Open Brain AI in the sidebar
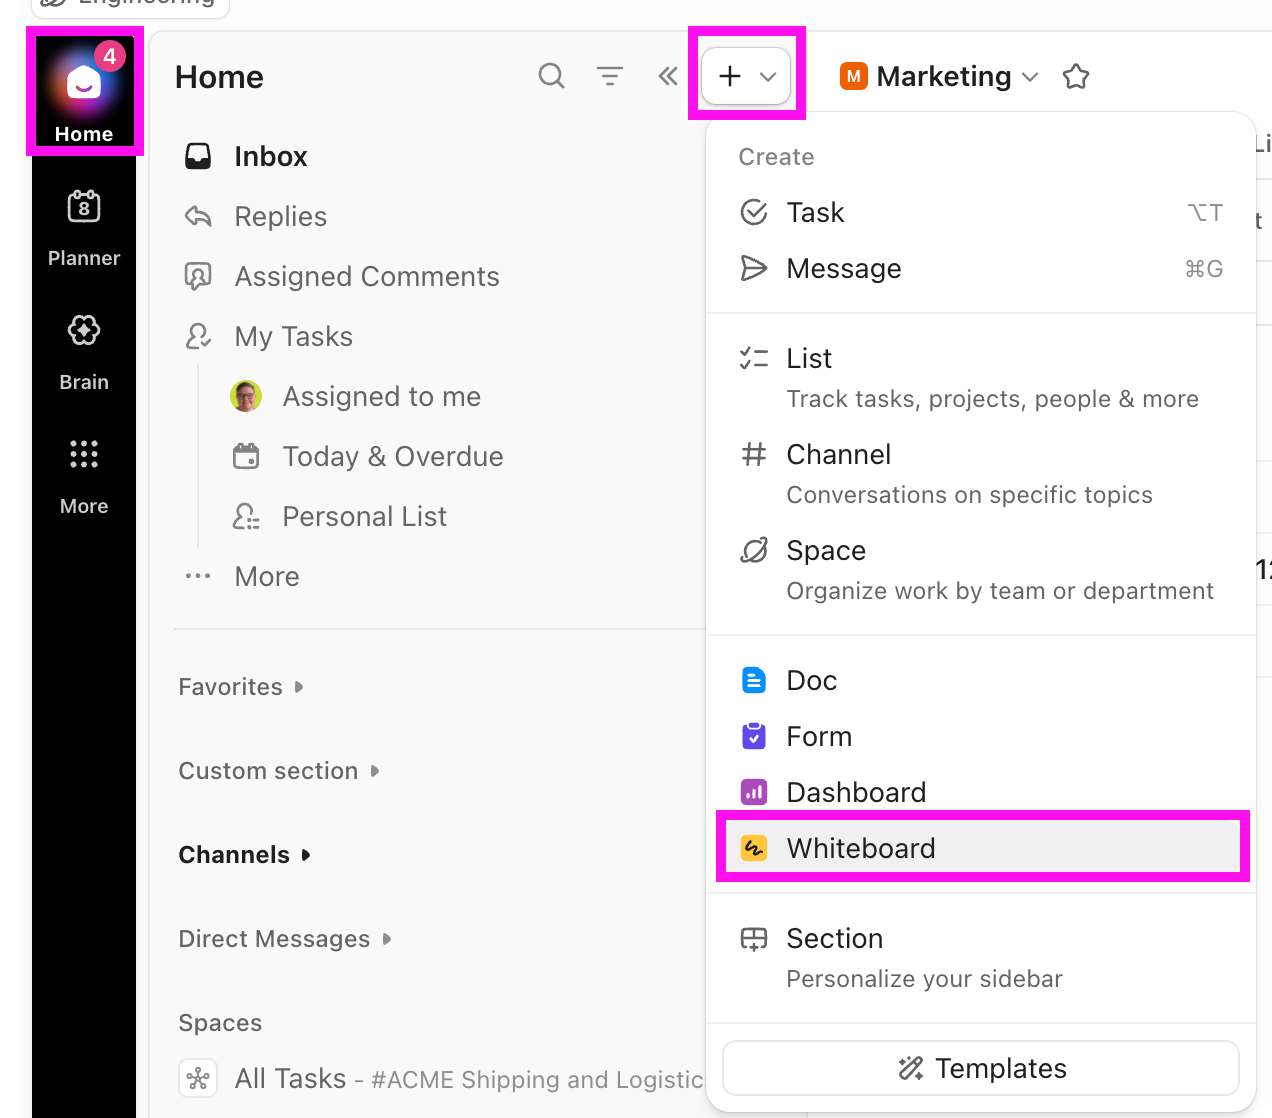Viewport: 1272px width, 1118px height. 84,331
